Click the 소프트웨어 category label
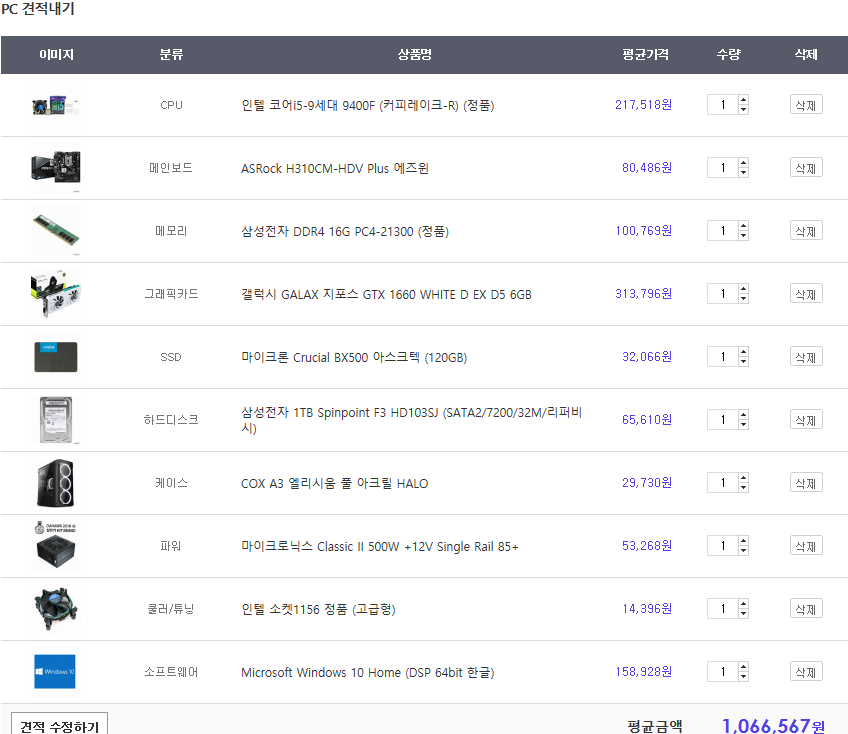 pyautogui.click(x=171, y=672)
